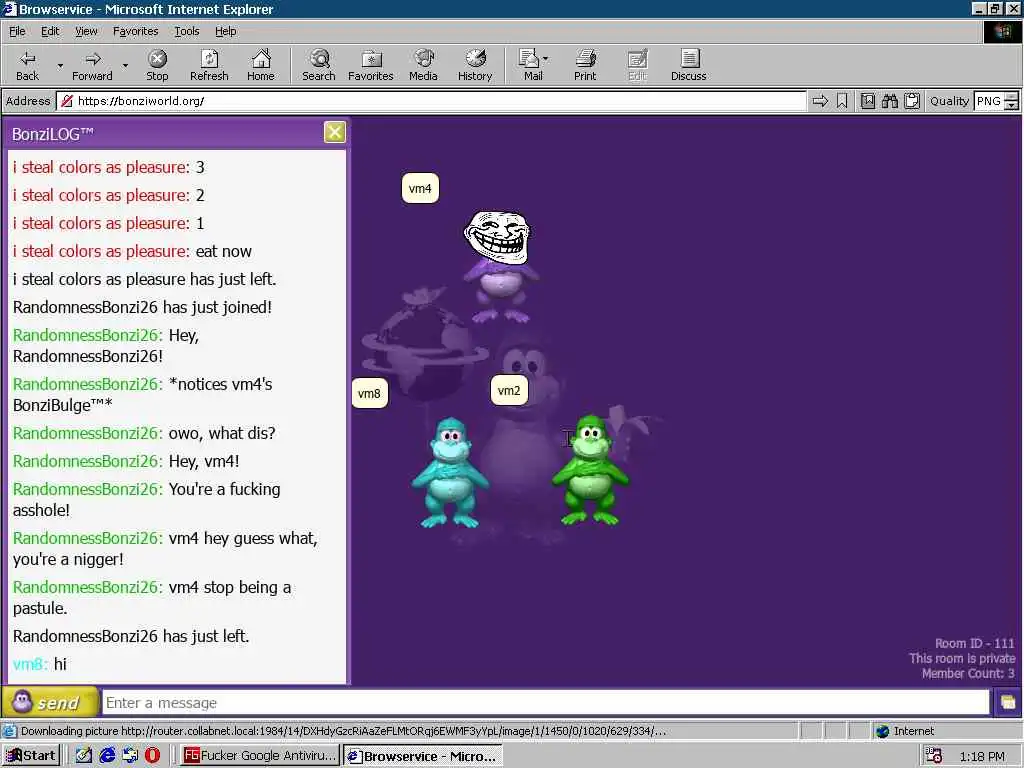Click the Address bar URL field
This screenshot has width=1024, height=768.
[x=431, y=101]
